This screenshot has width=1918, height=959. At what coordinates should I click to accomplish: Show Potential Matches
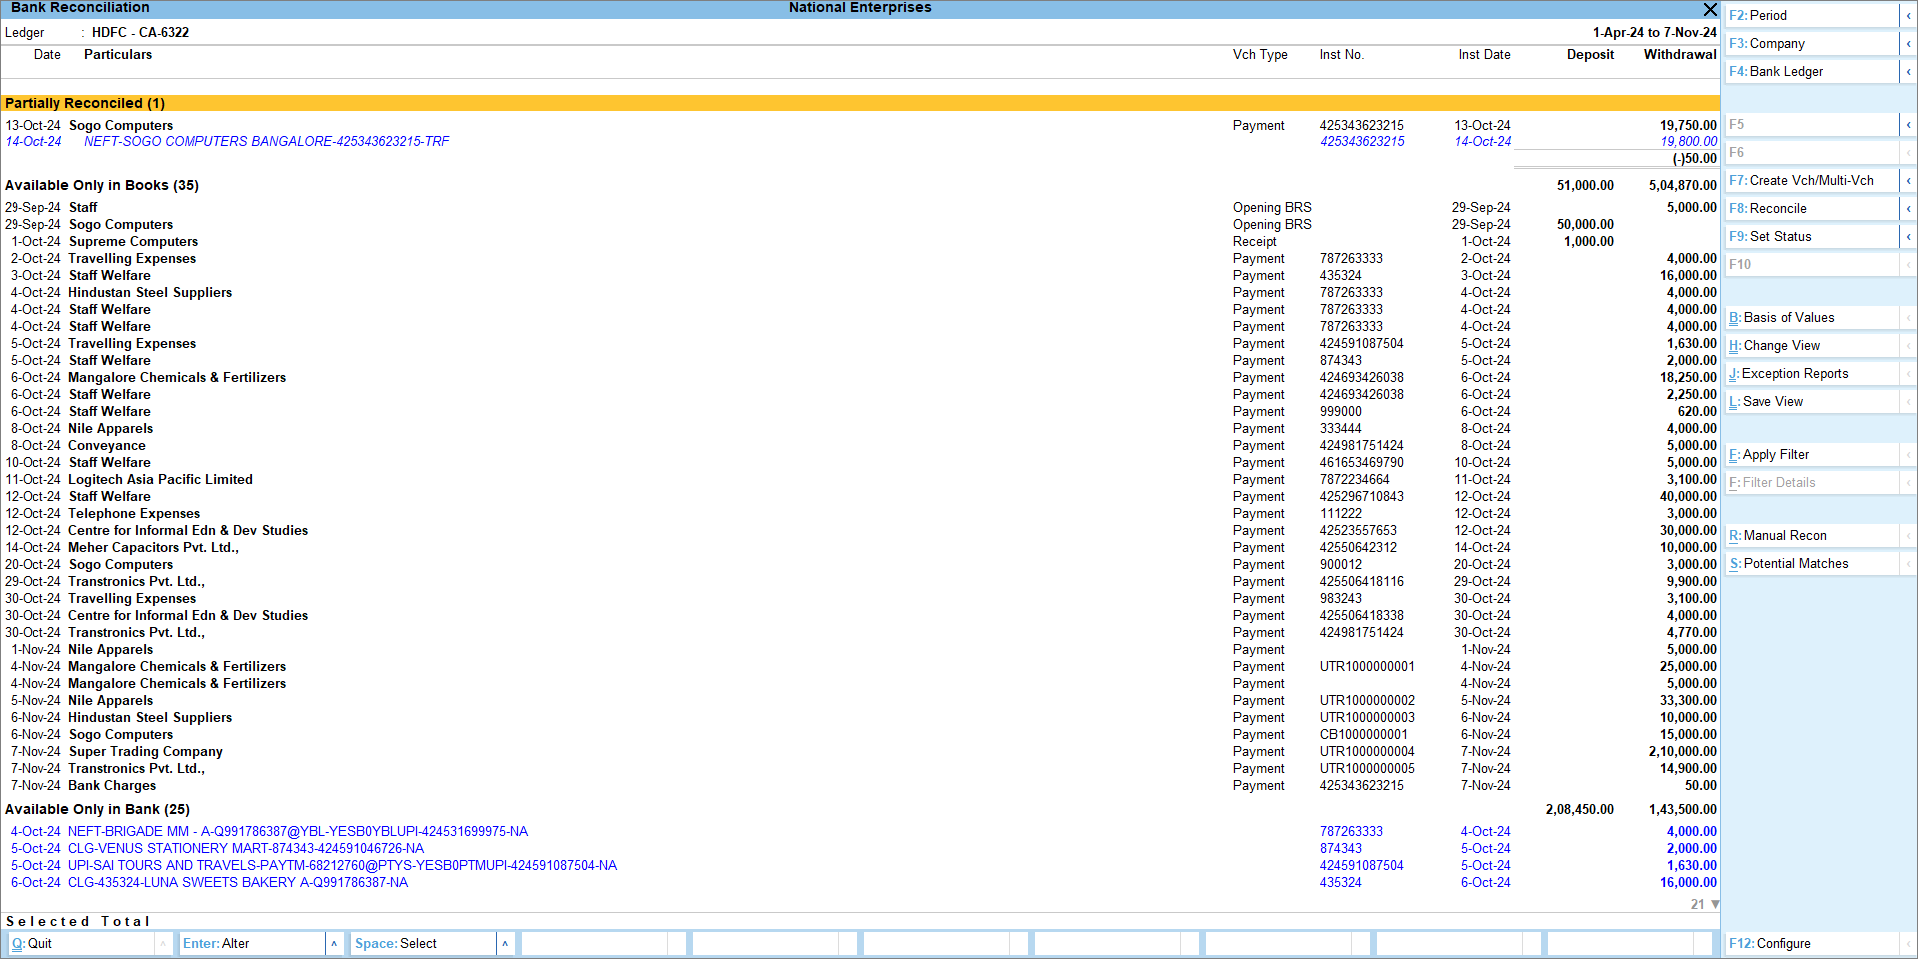tap(1811, 563)
